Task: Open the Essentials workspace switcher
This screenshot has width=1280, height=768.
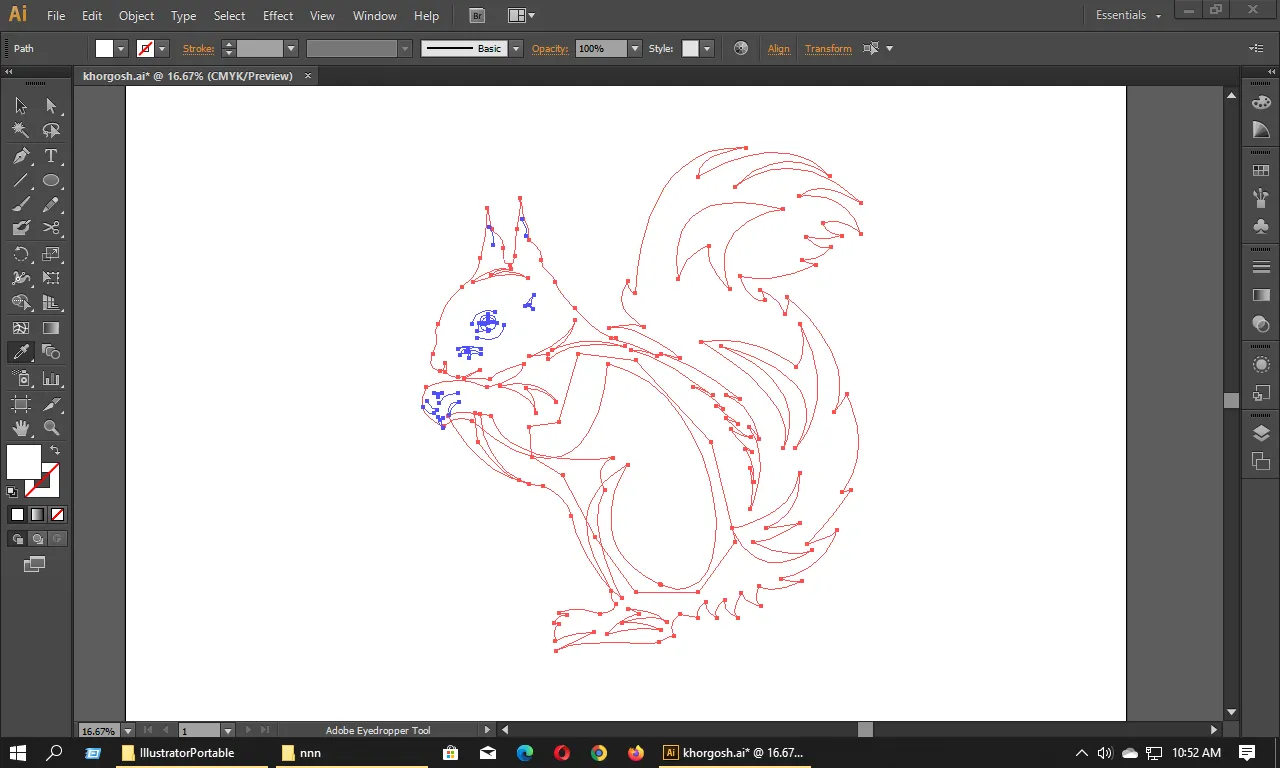Action: point(1128,15)
